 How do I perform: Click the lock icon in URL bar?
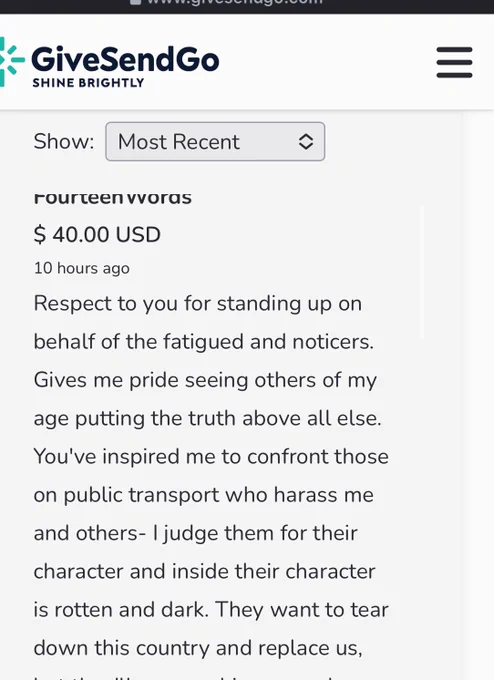point(135,2)
